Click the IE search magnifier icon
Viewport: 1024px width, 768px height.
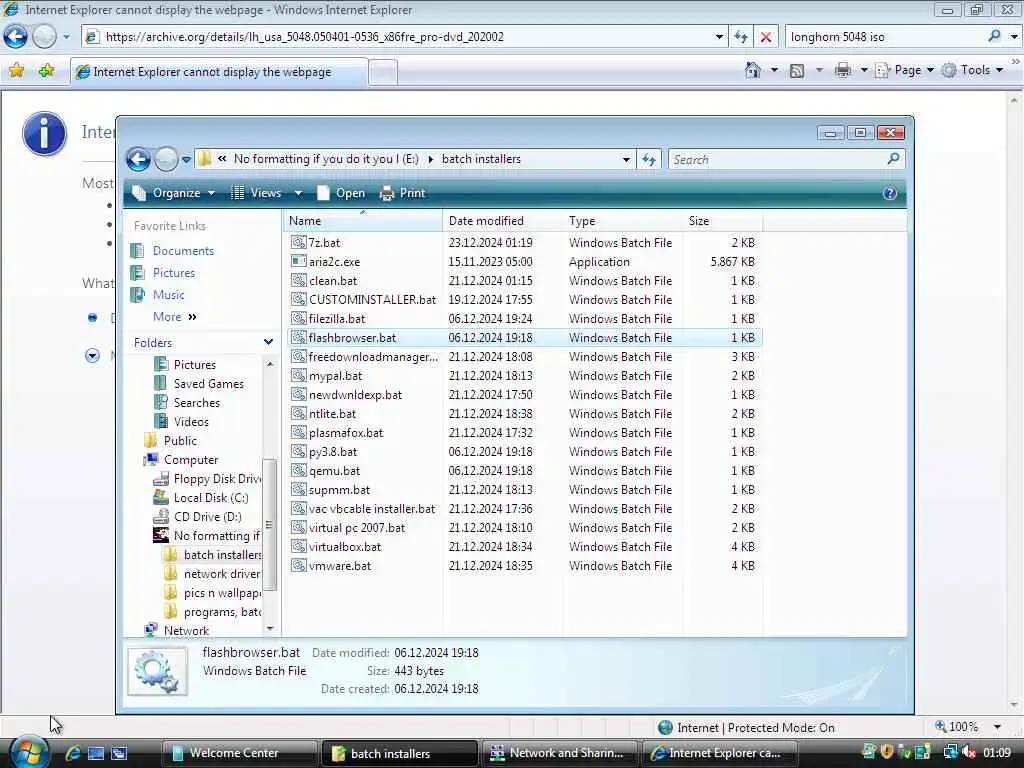pos(994,36)
